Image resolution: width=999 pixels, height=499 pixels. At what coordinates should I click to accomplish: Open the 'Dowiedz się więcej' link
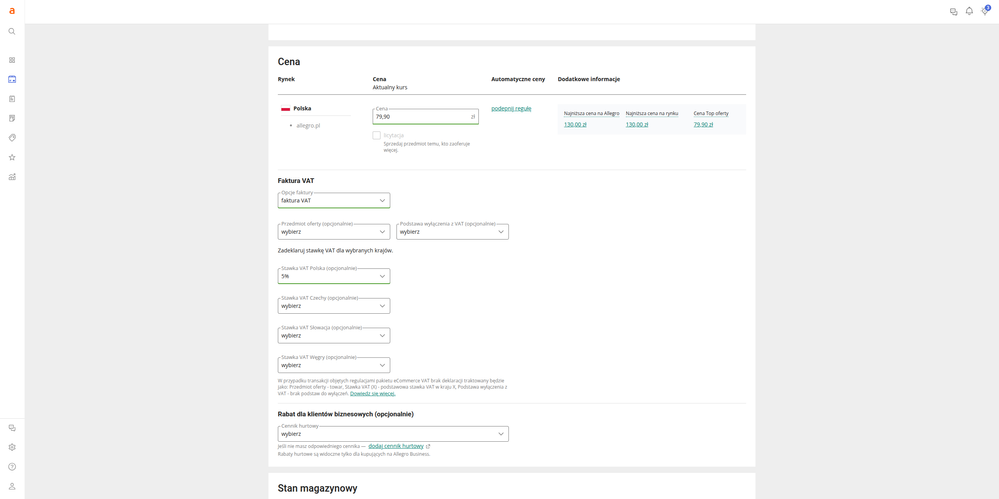(x=372, y=394)
